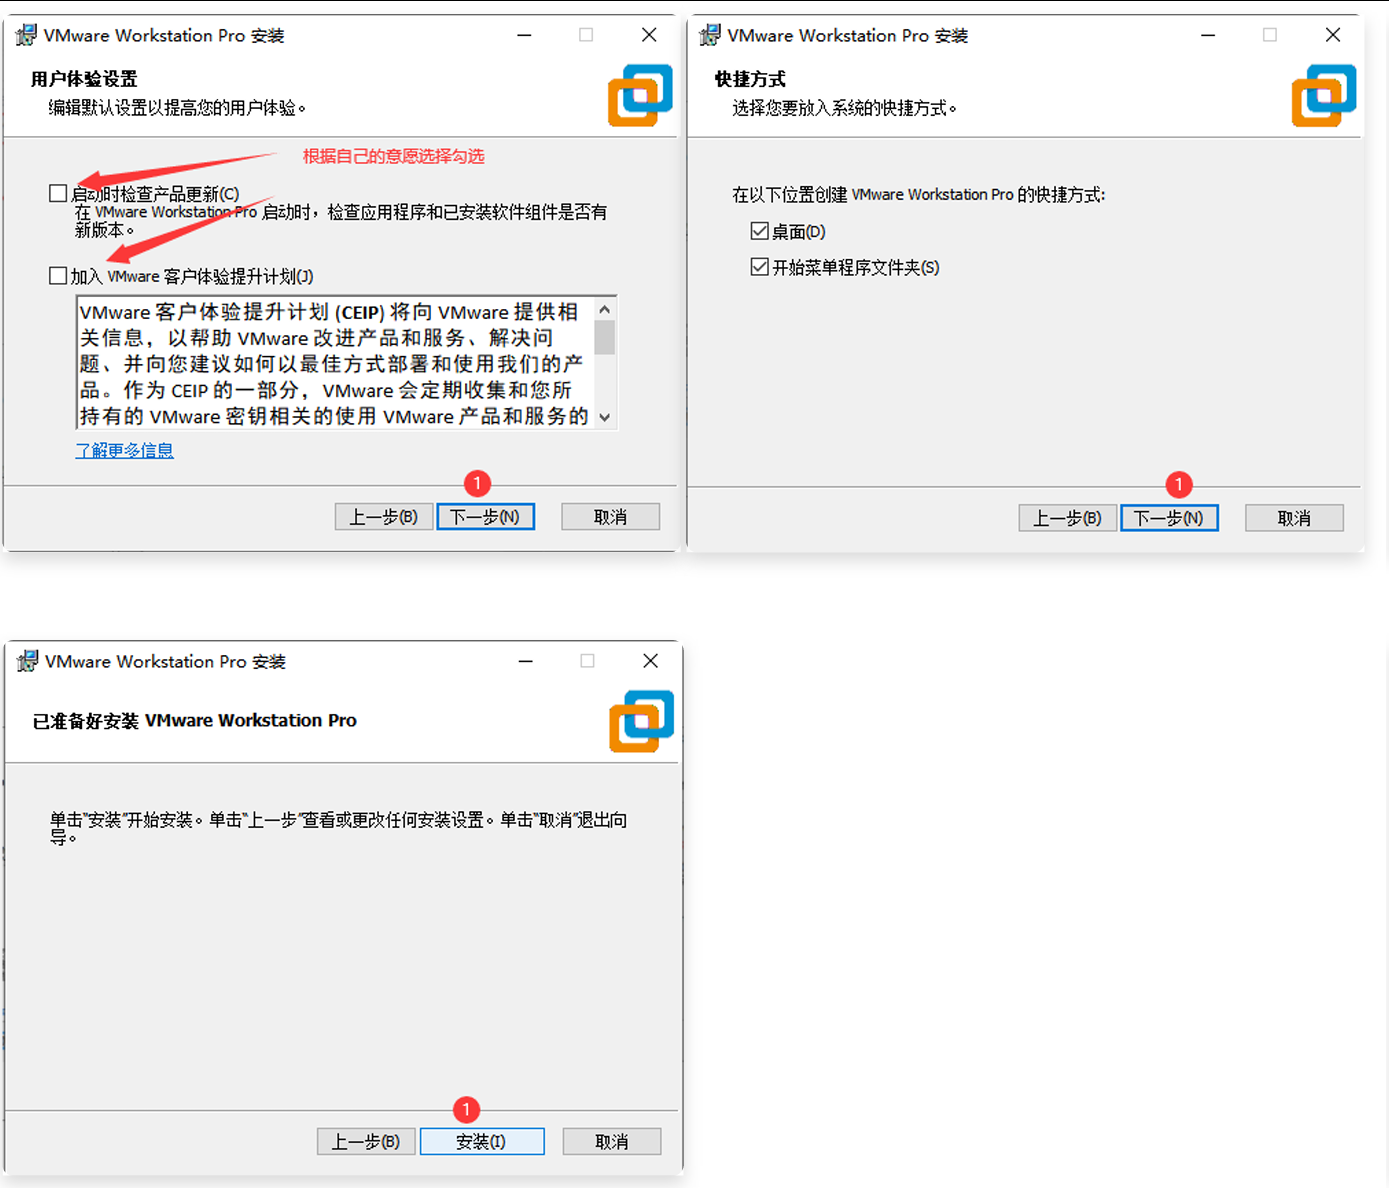1389x1188 pixels.
Task: Click the 快捷方式 heading text
Action: pos(750,79)
